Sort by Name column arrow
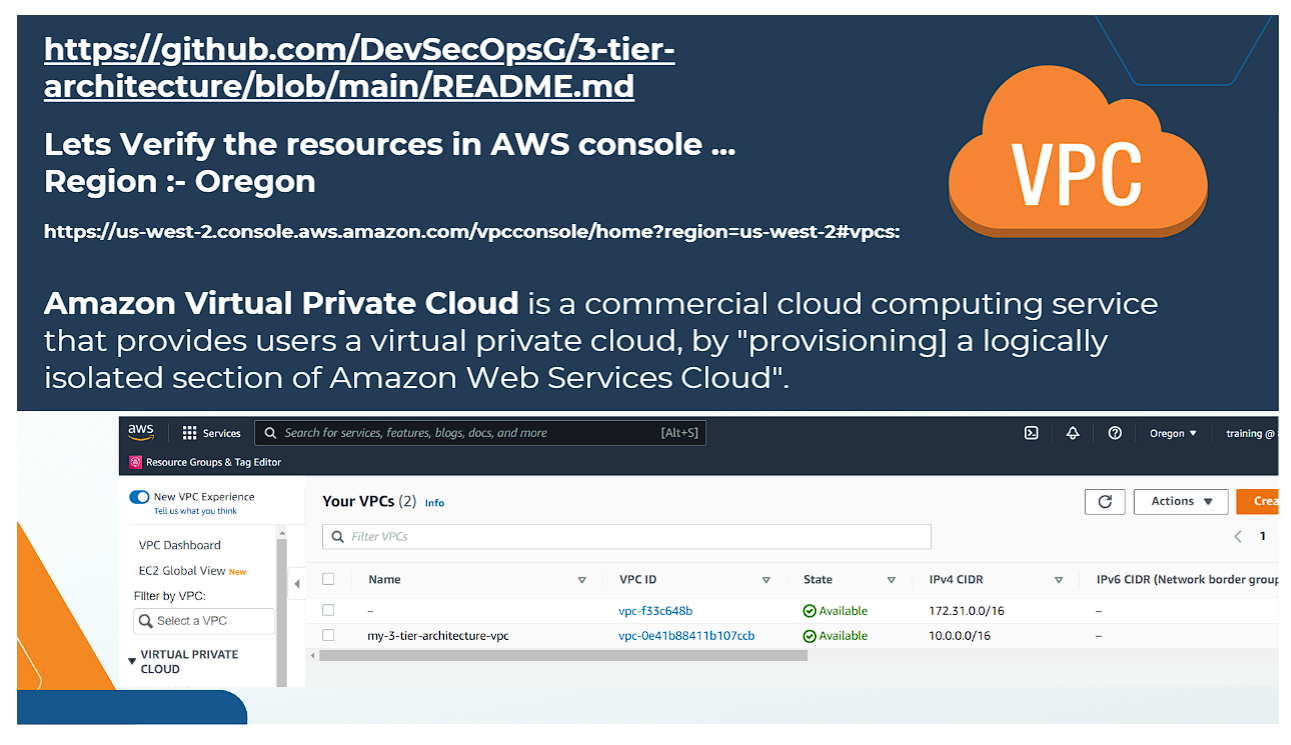This screenshot has height=745, width=1291. pyautogui.click(x=582, y=580)
